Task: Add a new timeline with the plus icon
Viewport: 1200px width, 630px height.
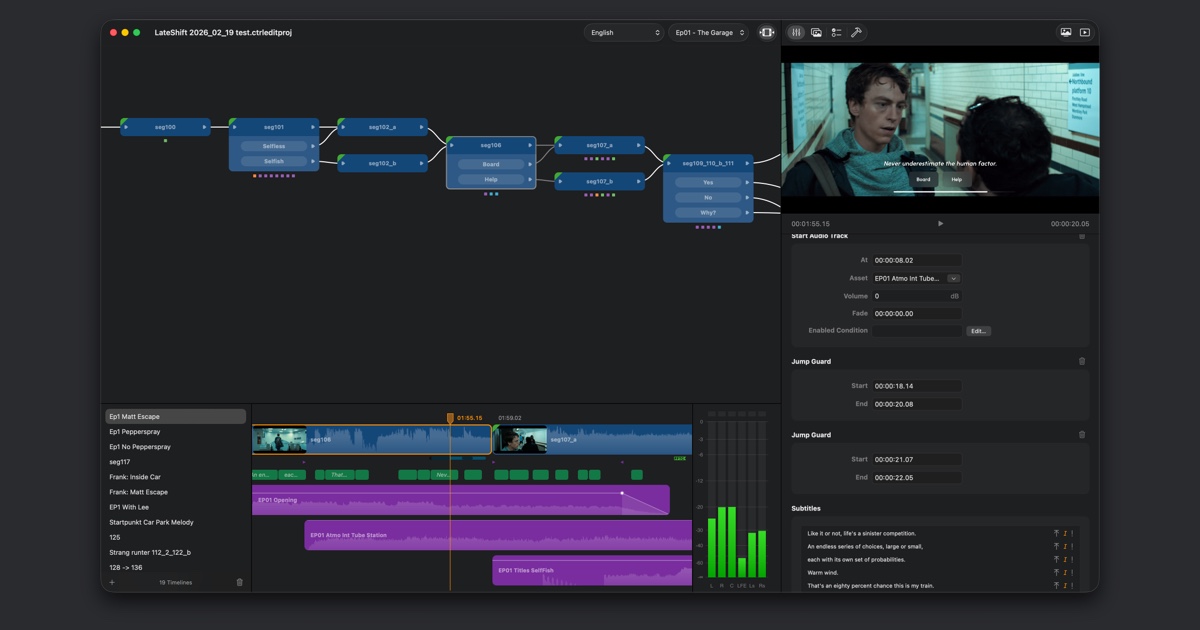Action: [x=112, y=582]
